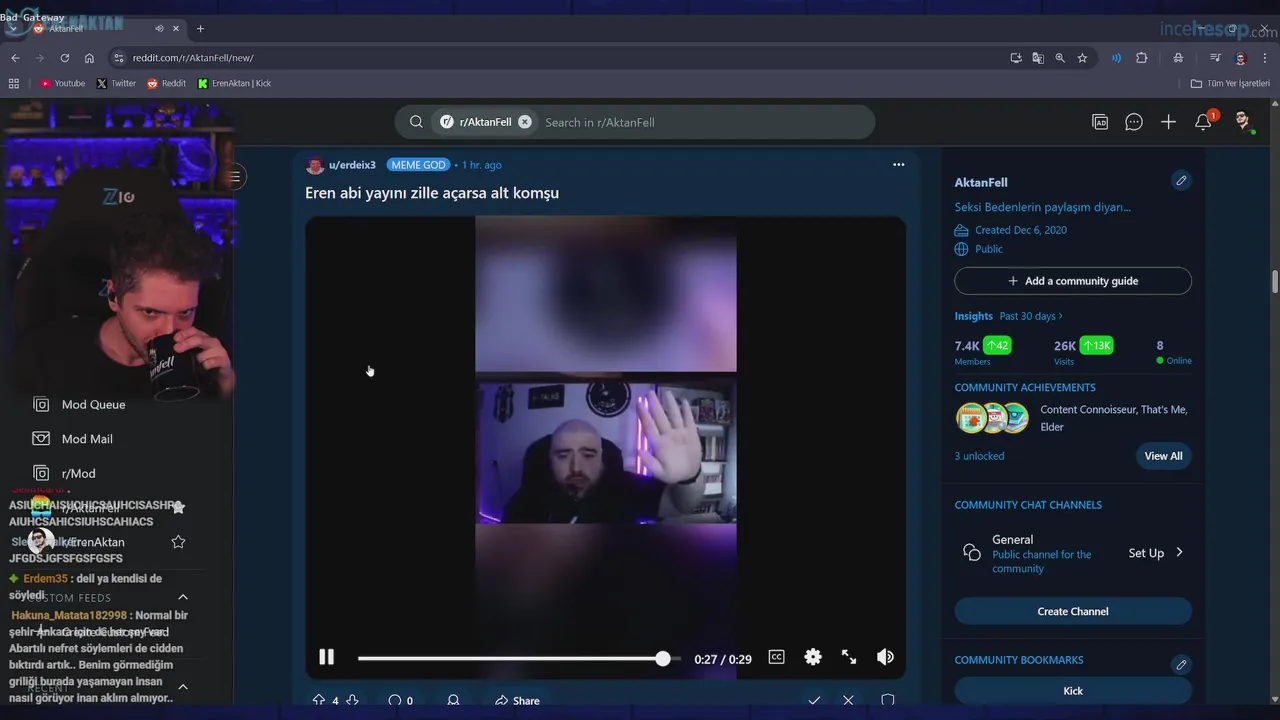Open moderator shield actions on post

click(887, 701)
